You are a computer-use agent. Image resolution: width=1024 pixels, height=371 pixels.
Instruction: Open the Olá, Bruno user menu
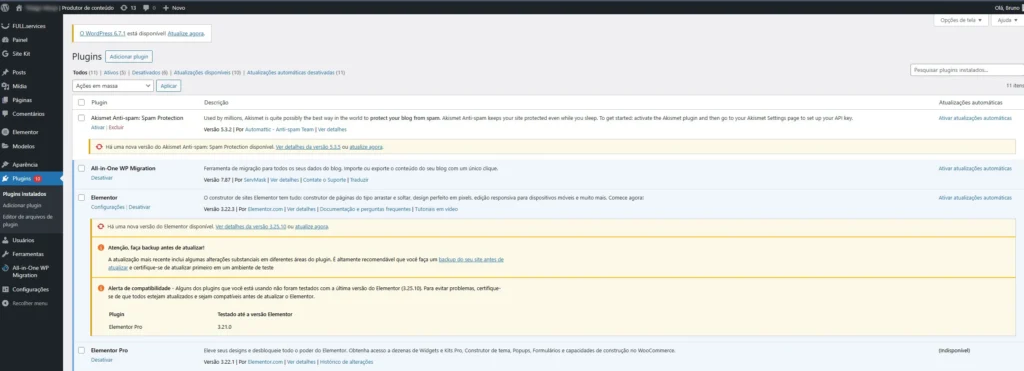tap(1007, 7)
